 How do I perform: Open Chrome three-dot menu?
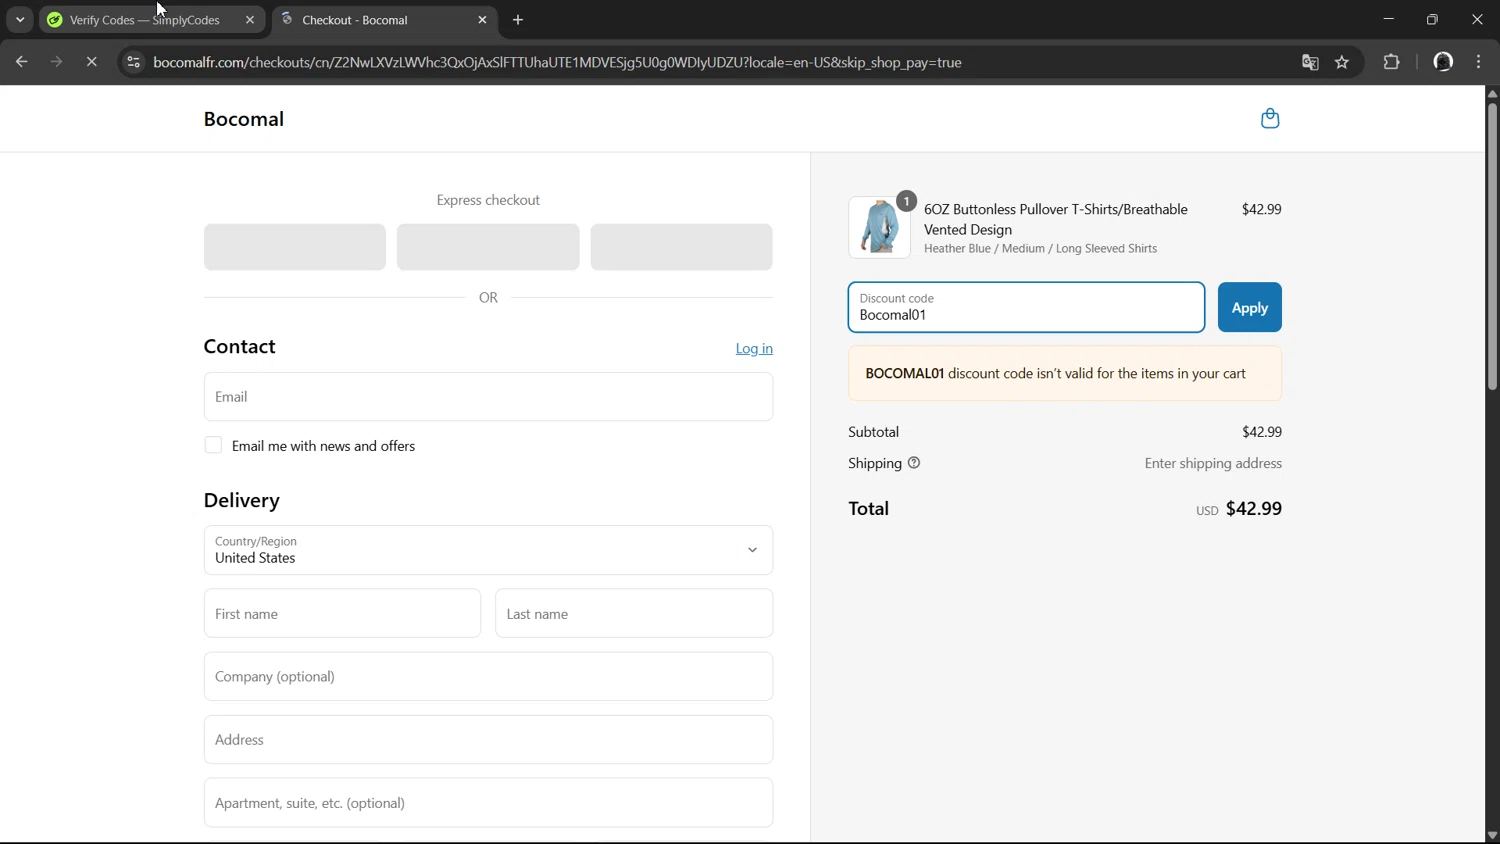(1479, 62)
